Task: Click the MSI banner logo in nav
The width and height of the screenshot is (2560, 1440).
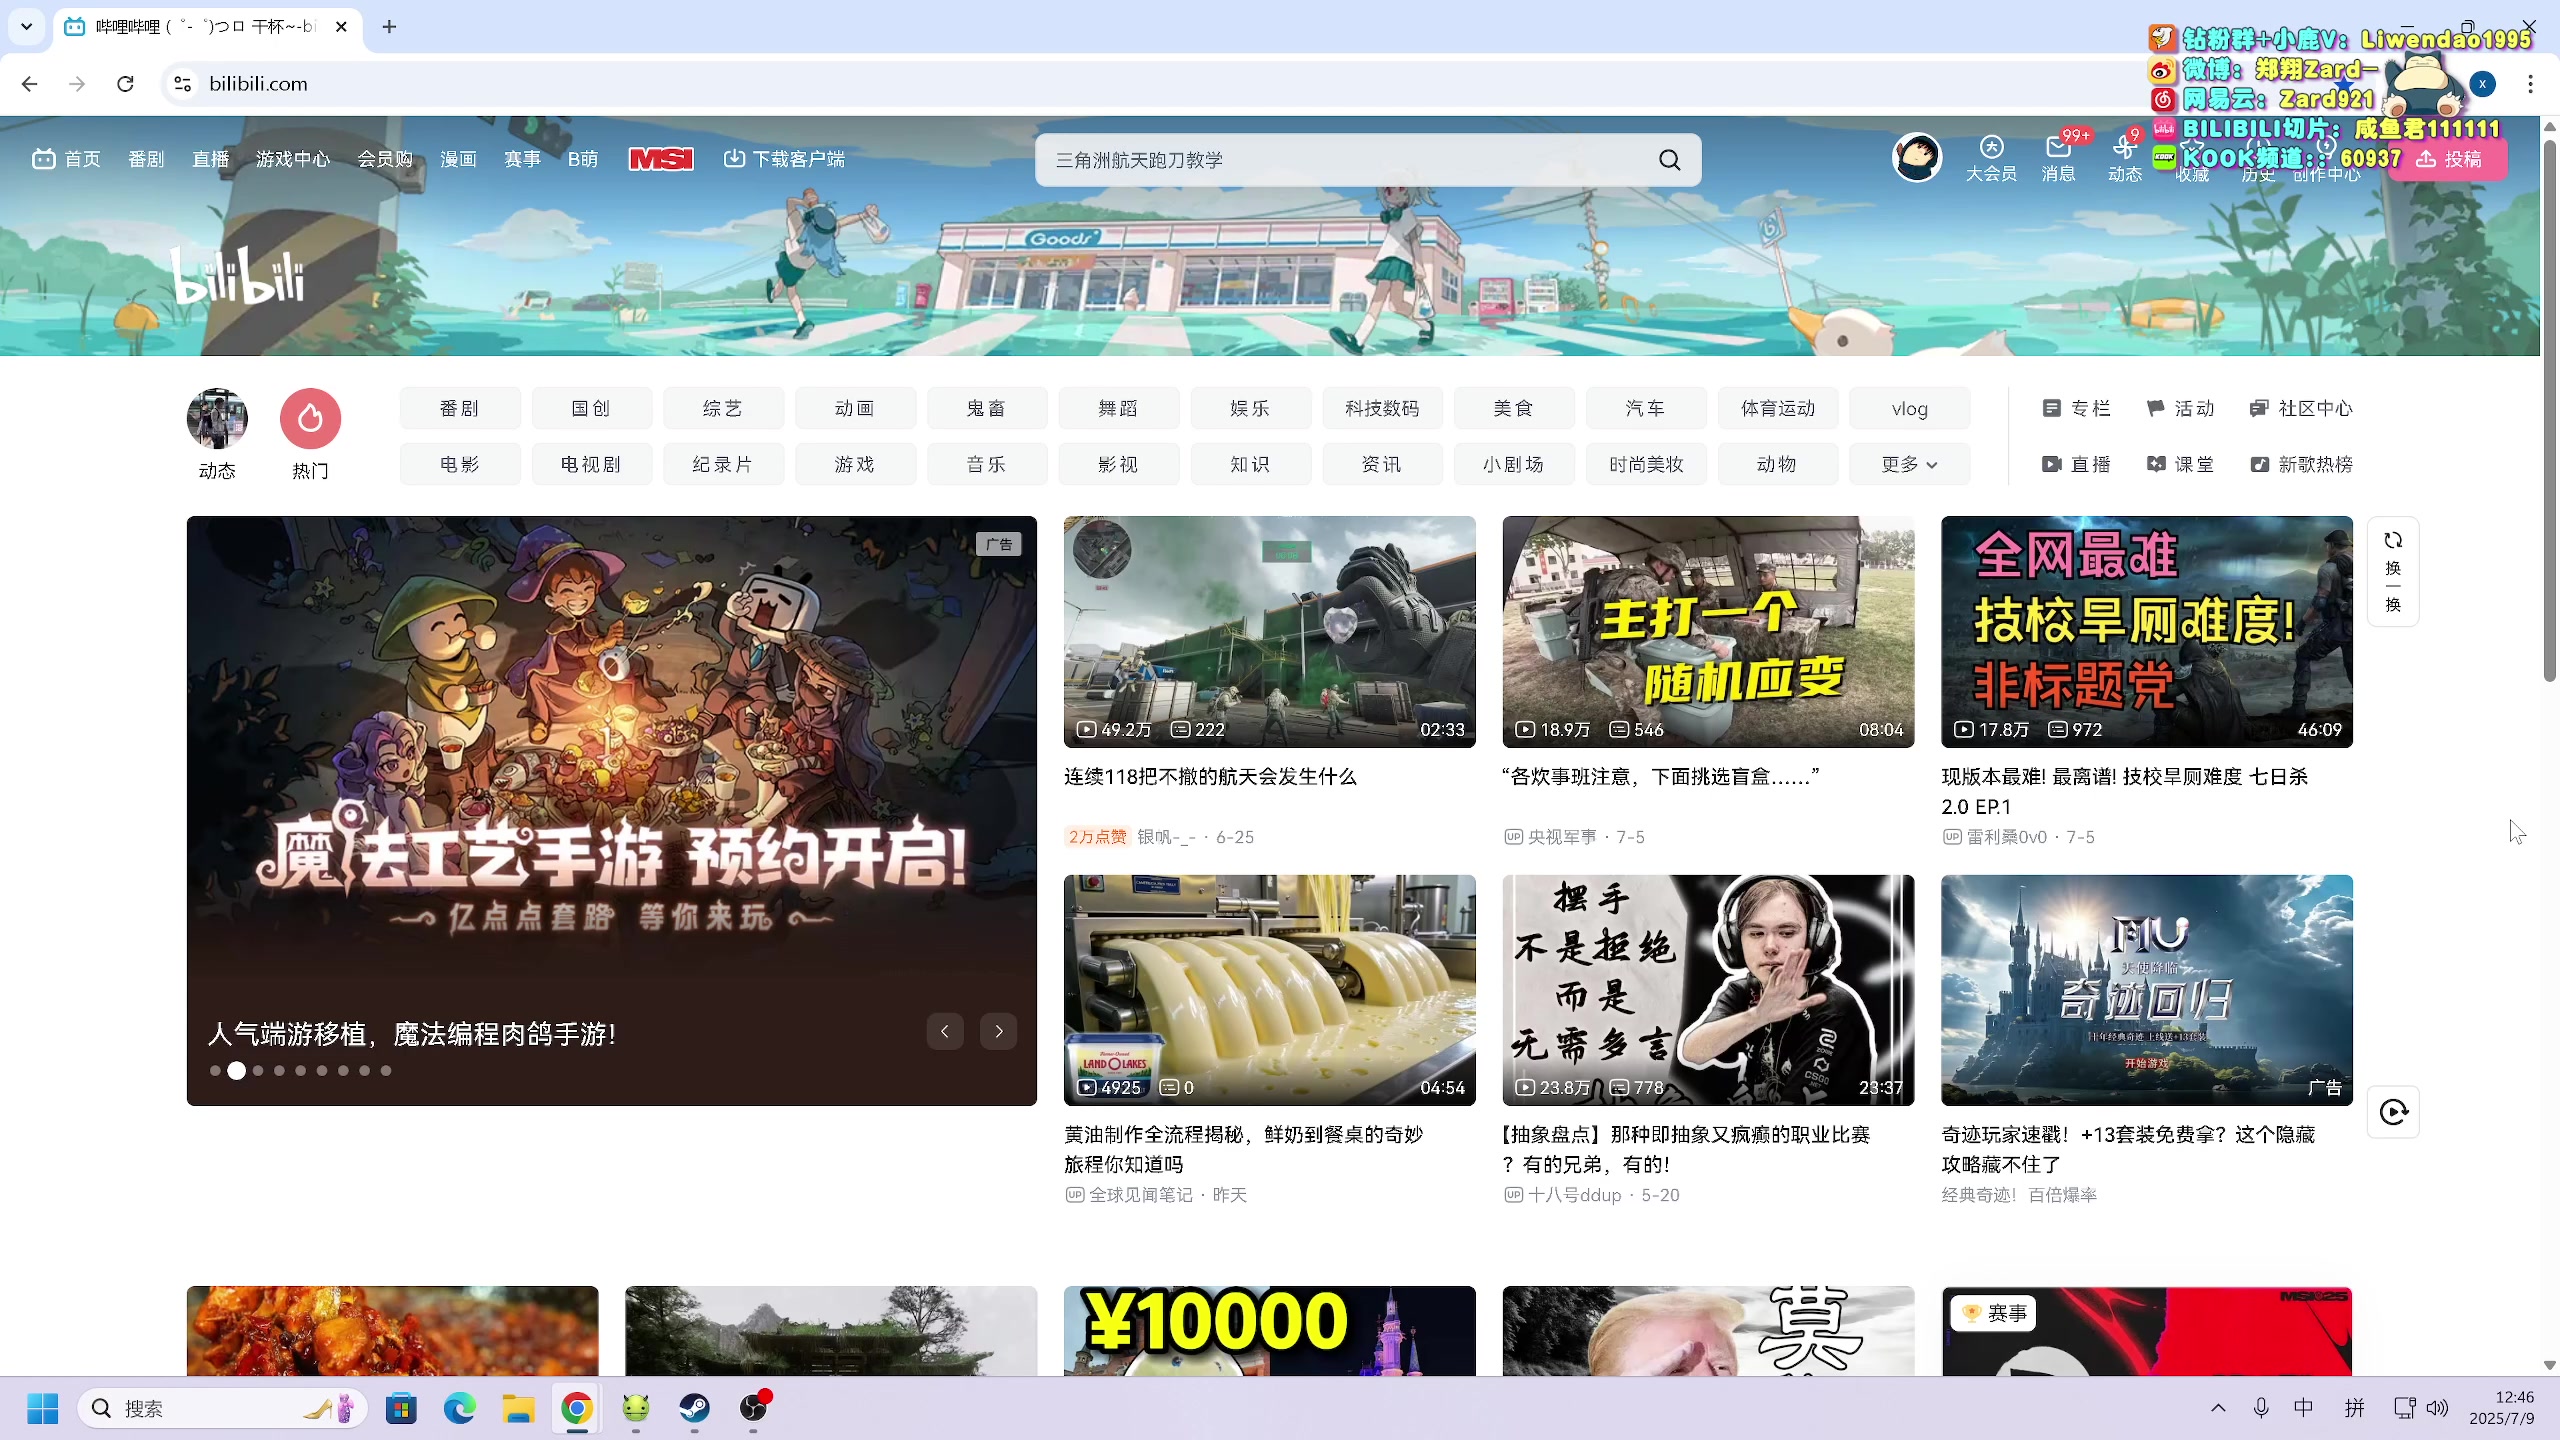Action: tap(660, 159)
